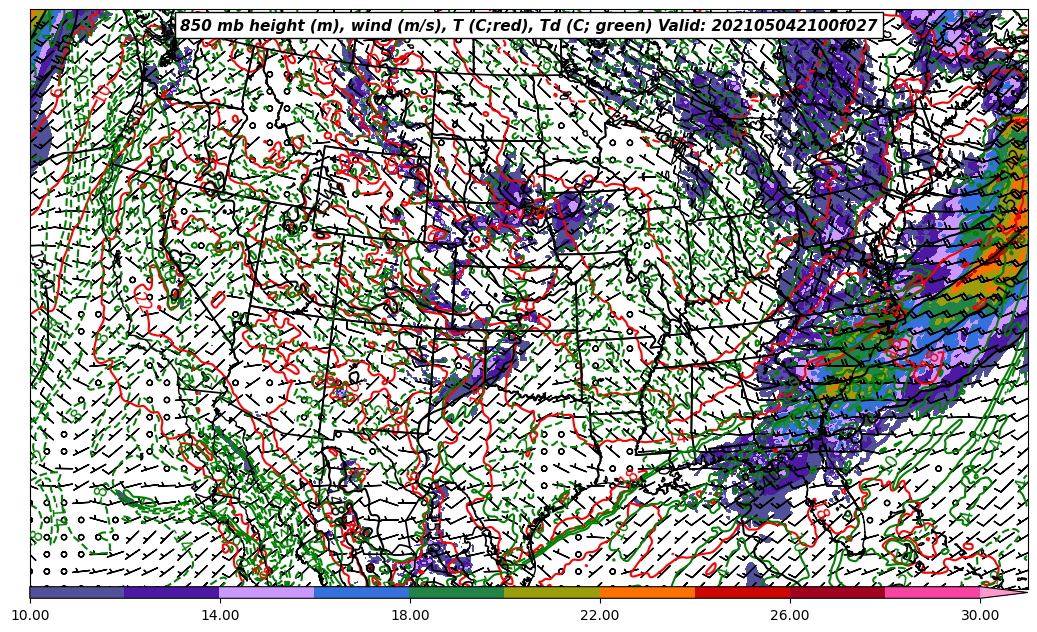1037x632 pixels.
Task: Select the green 18–20 colorbar segment
Action: (x=457, y=592)
